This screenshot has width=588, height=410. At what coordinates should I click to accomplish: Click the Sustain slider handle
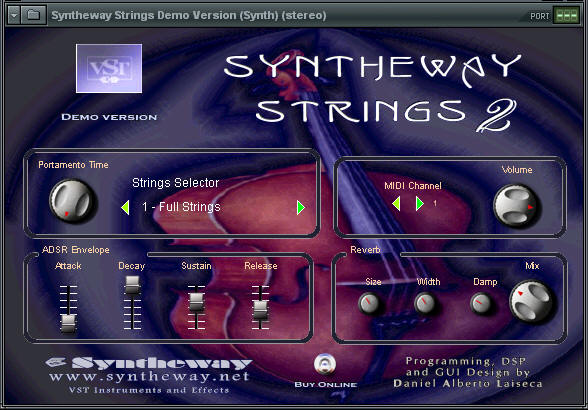pos(196,302)
